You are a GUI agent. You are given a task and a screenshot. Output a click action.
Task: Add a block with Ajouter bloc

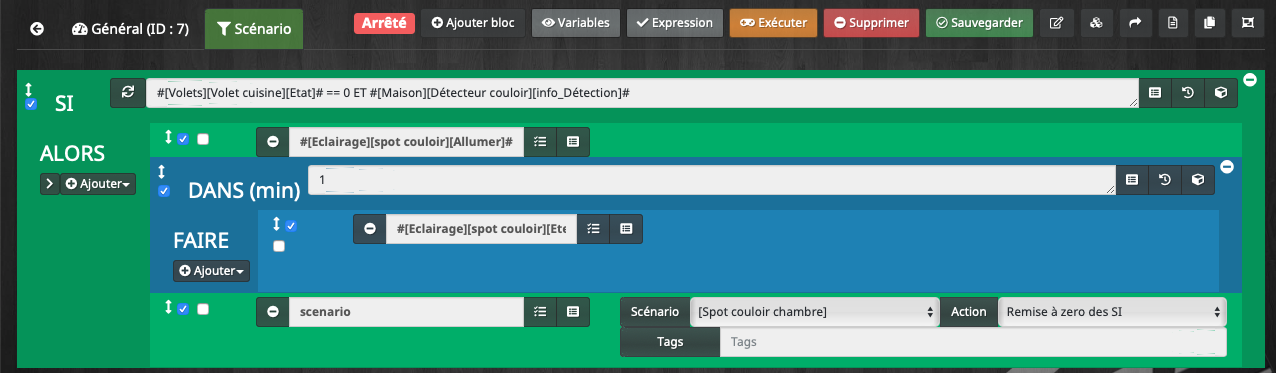(473, 22)
